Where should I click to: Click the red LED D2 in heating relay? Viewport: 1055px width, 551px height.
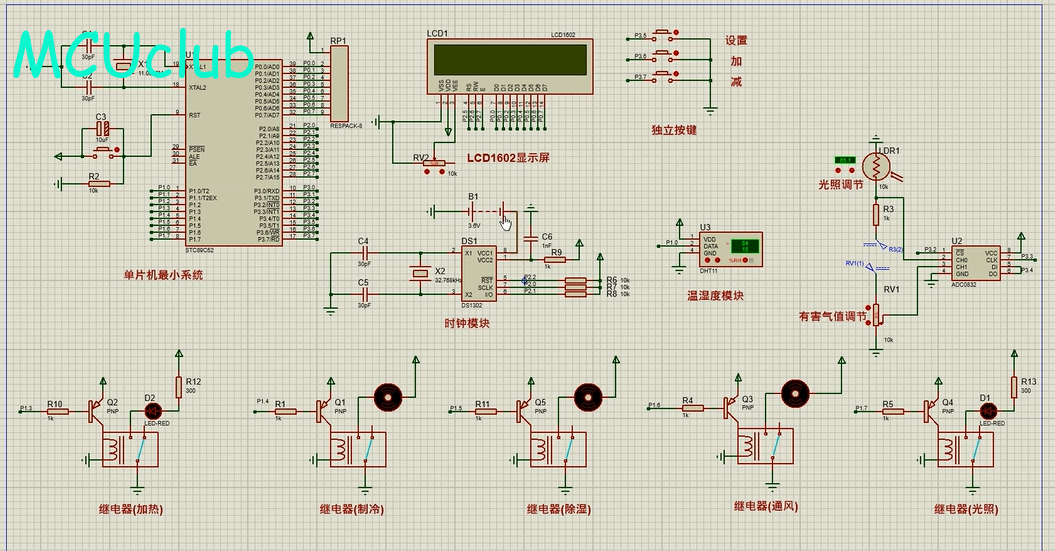pyautogui.click(x=153, y=410)
